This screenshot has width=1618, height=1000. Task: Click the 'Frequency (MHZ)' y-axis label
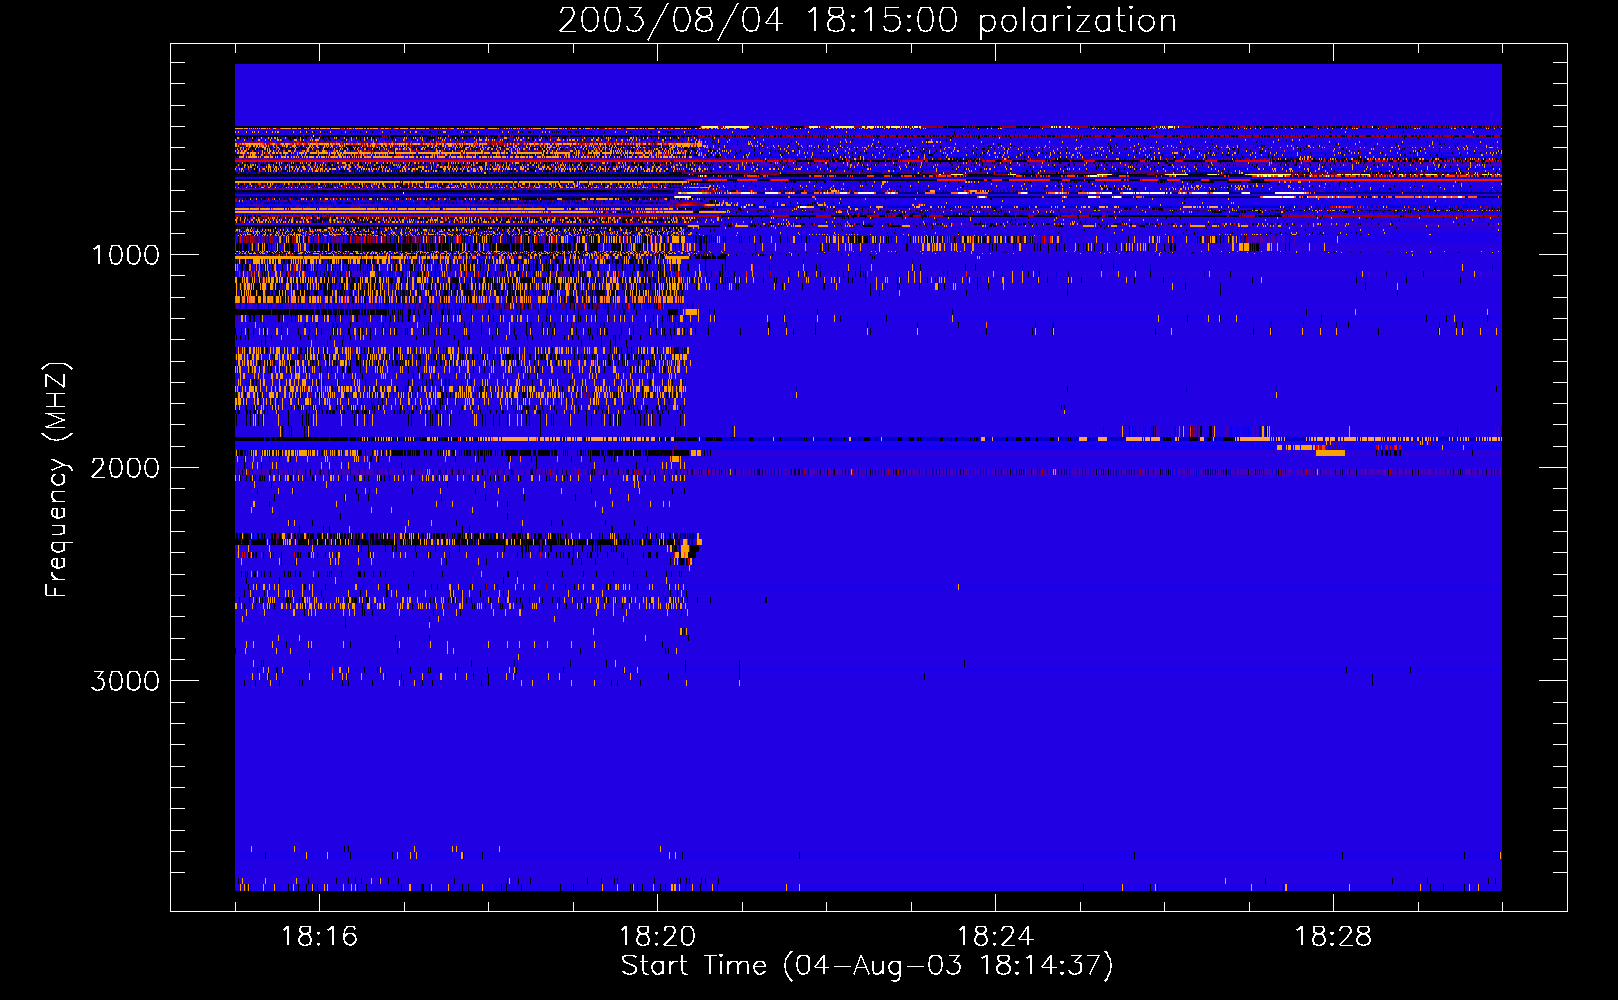click(x=58, y=480)
